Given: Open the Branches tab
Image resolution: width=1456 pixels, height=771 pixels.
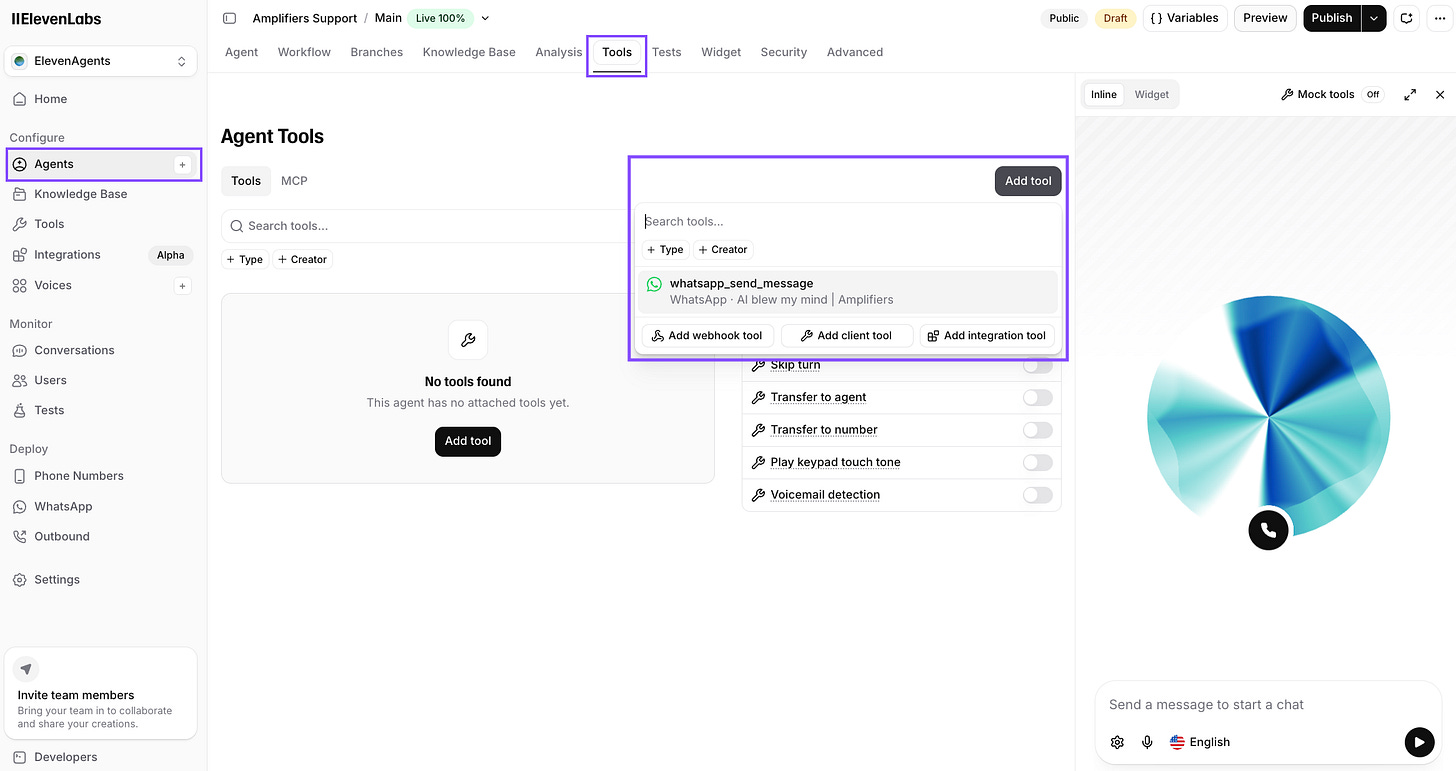Looking at the screenshot, I should (x=377, y=52).
